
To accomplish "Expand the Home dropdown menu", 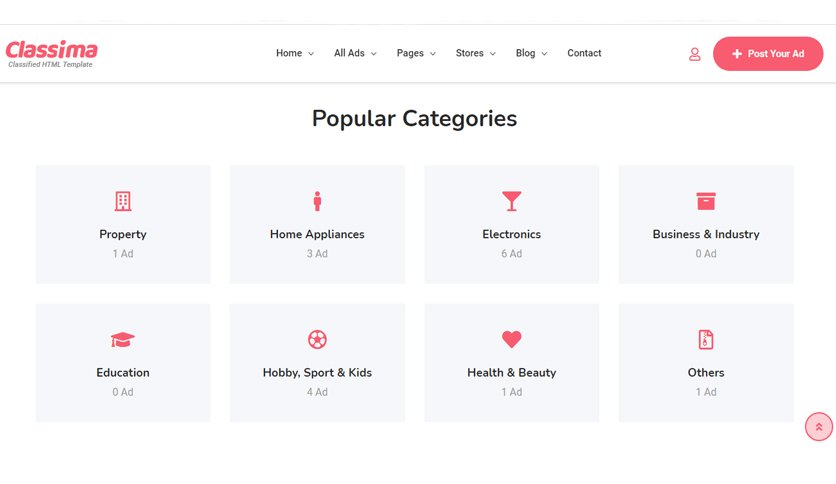I will [x=295, y=53].
